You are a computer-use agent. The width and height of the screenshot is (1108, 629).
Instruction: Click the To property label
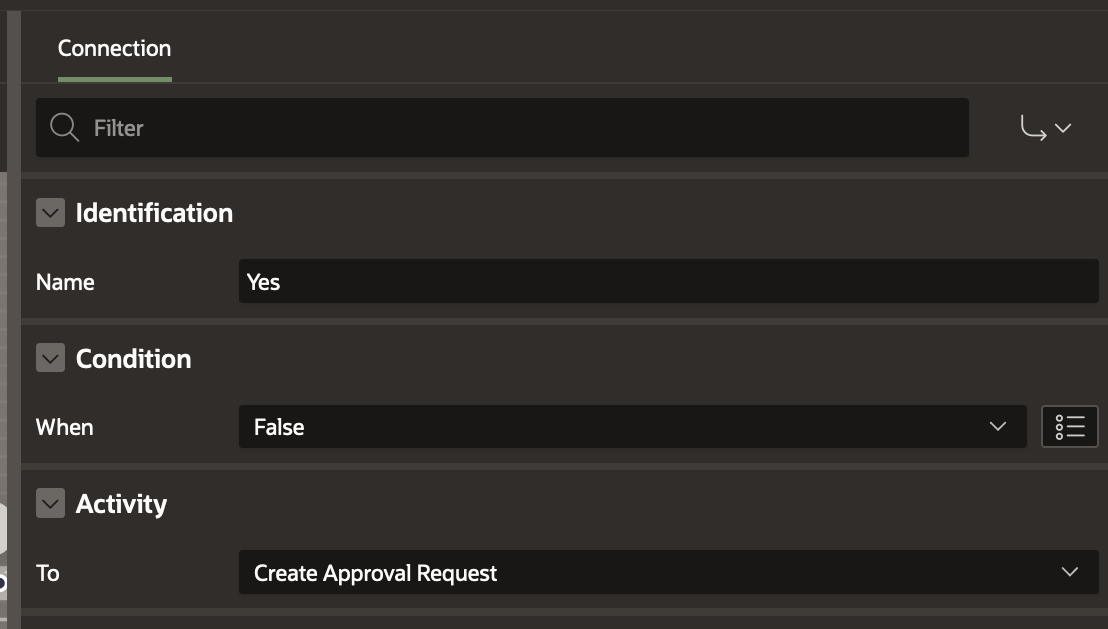[x=47, y=573]
